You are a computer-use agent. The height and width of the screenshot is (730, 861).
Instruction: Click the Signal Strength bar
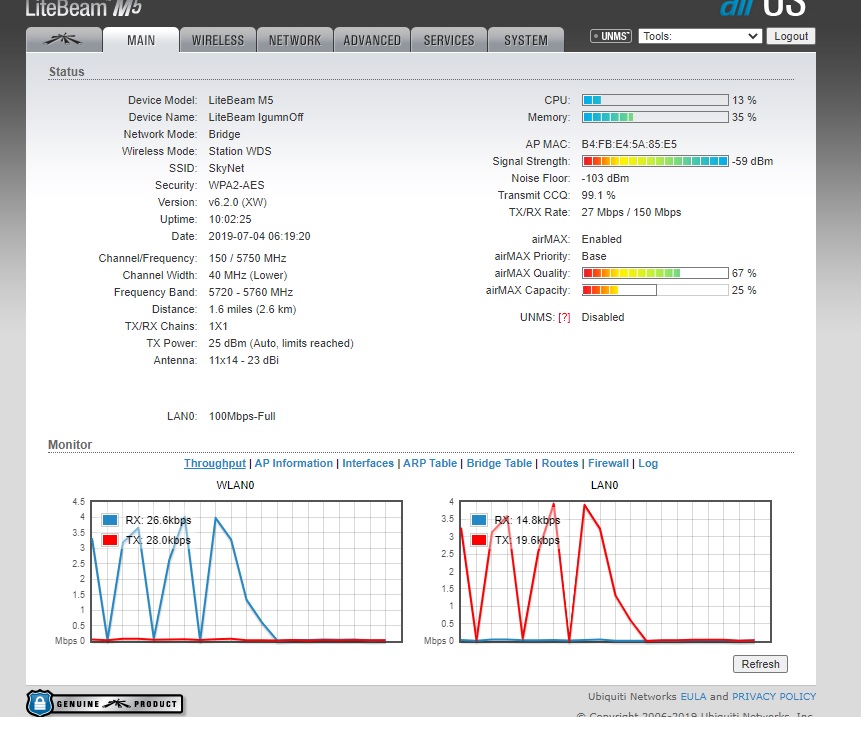click(655, 161)
